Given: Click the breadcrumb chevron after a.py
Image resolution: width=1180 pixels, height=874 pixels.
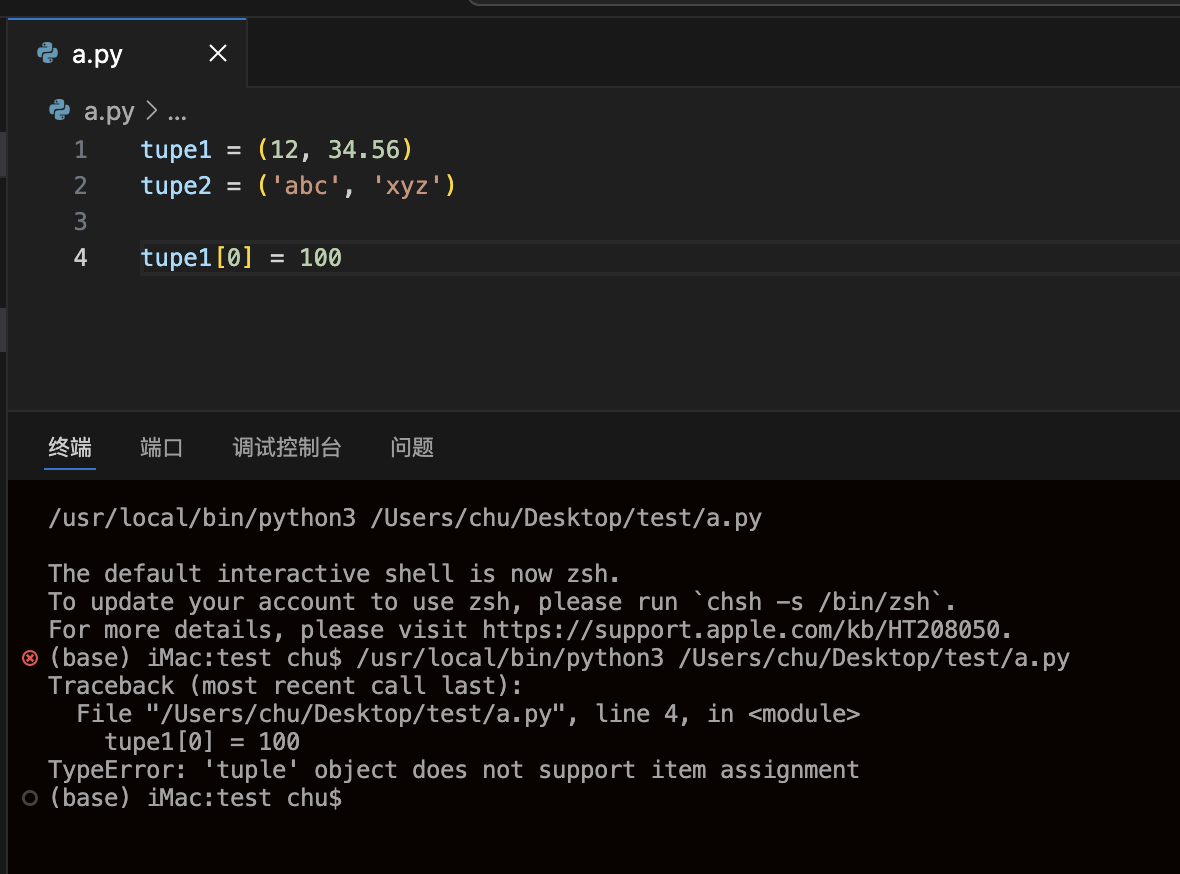Looking at the screenshot, I should pos(152,111).
